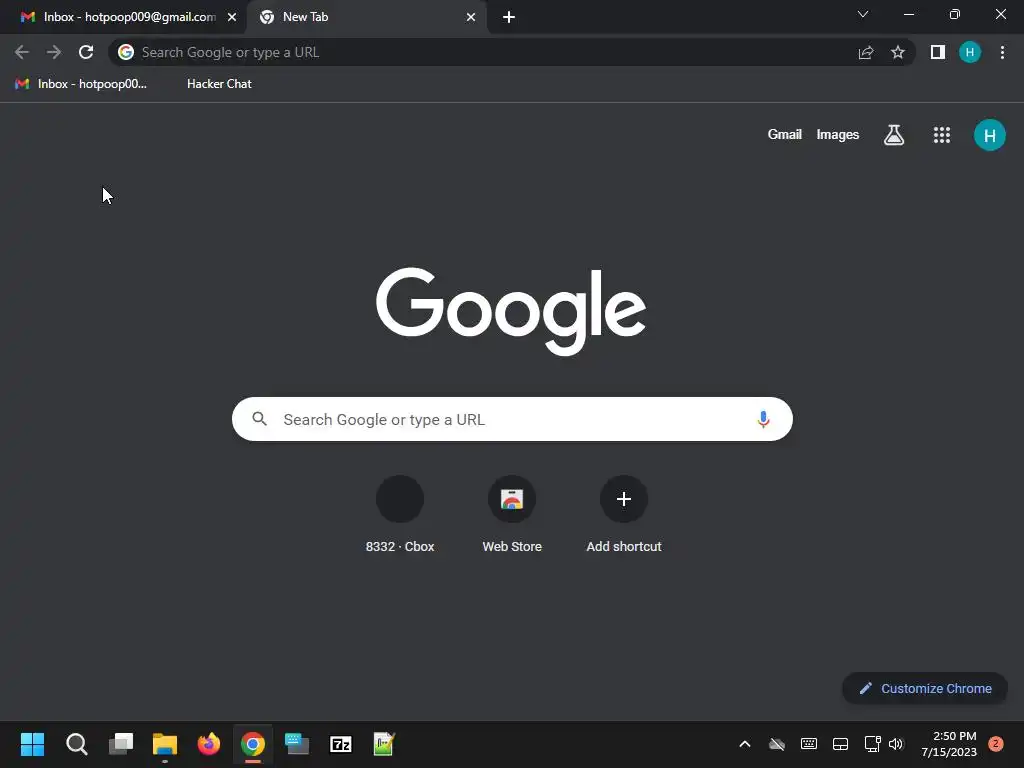Image resolution: width=1024 pixels, height=768 pixels.
Task: Click the browser back arrow
Action: pos(22,52)
